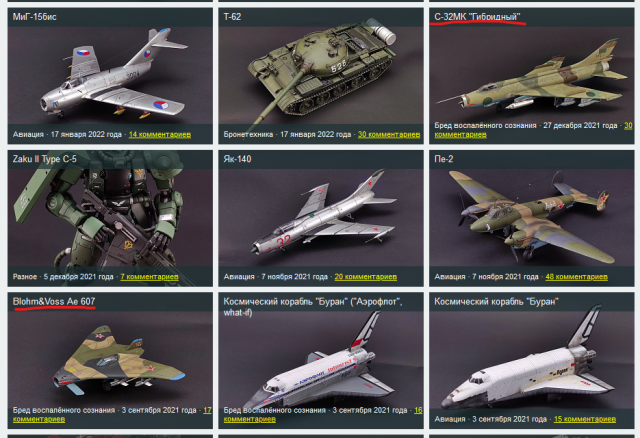The height and width of the screenshot is (438, 640).
Task: Open the Буран Аэрофлот what-if image
Action: point(321,360)
